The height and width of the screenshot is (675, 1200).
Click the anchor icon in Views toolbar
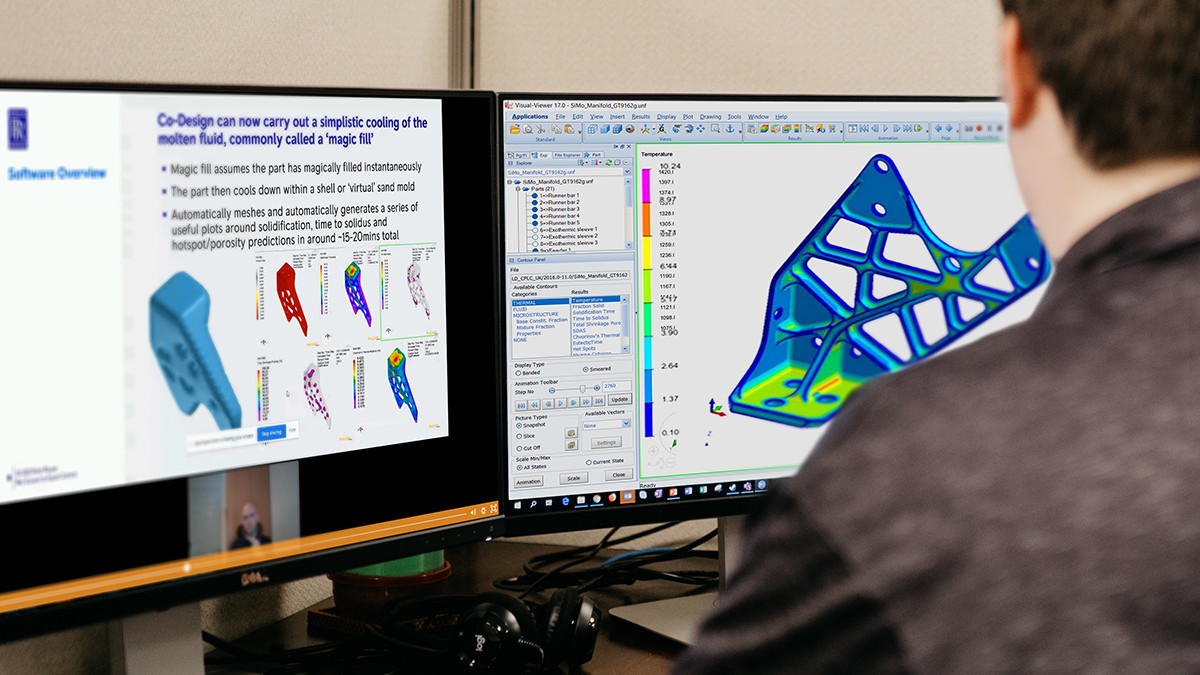coord(729,129)
